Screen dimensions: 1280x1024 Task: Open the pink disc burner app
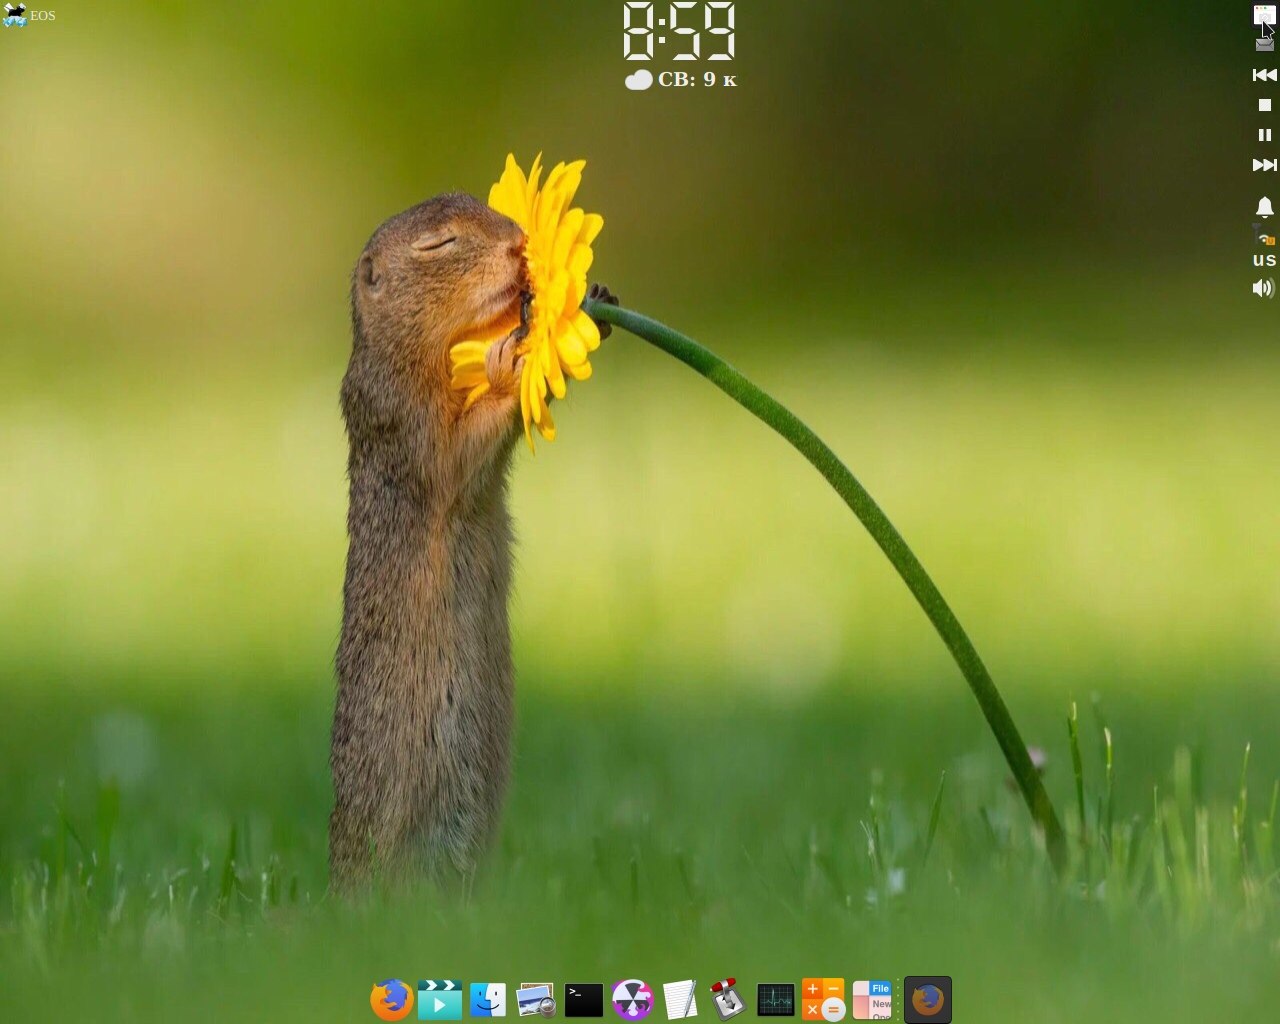point(631,999)
